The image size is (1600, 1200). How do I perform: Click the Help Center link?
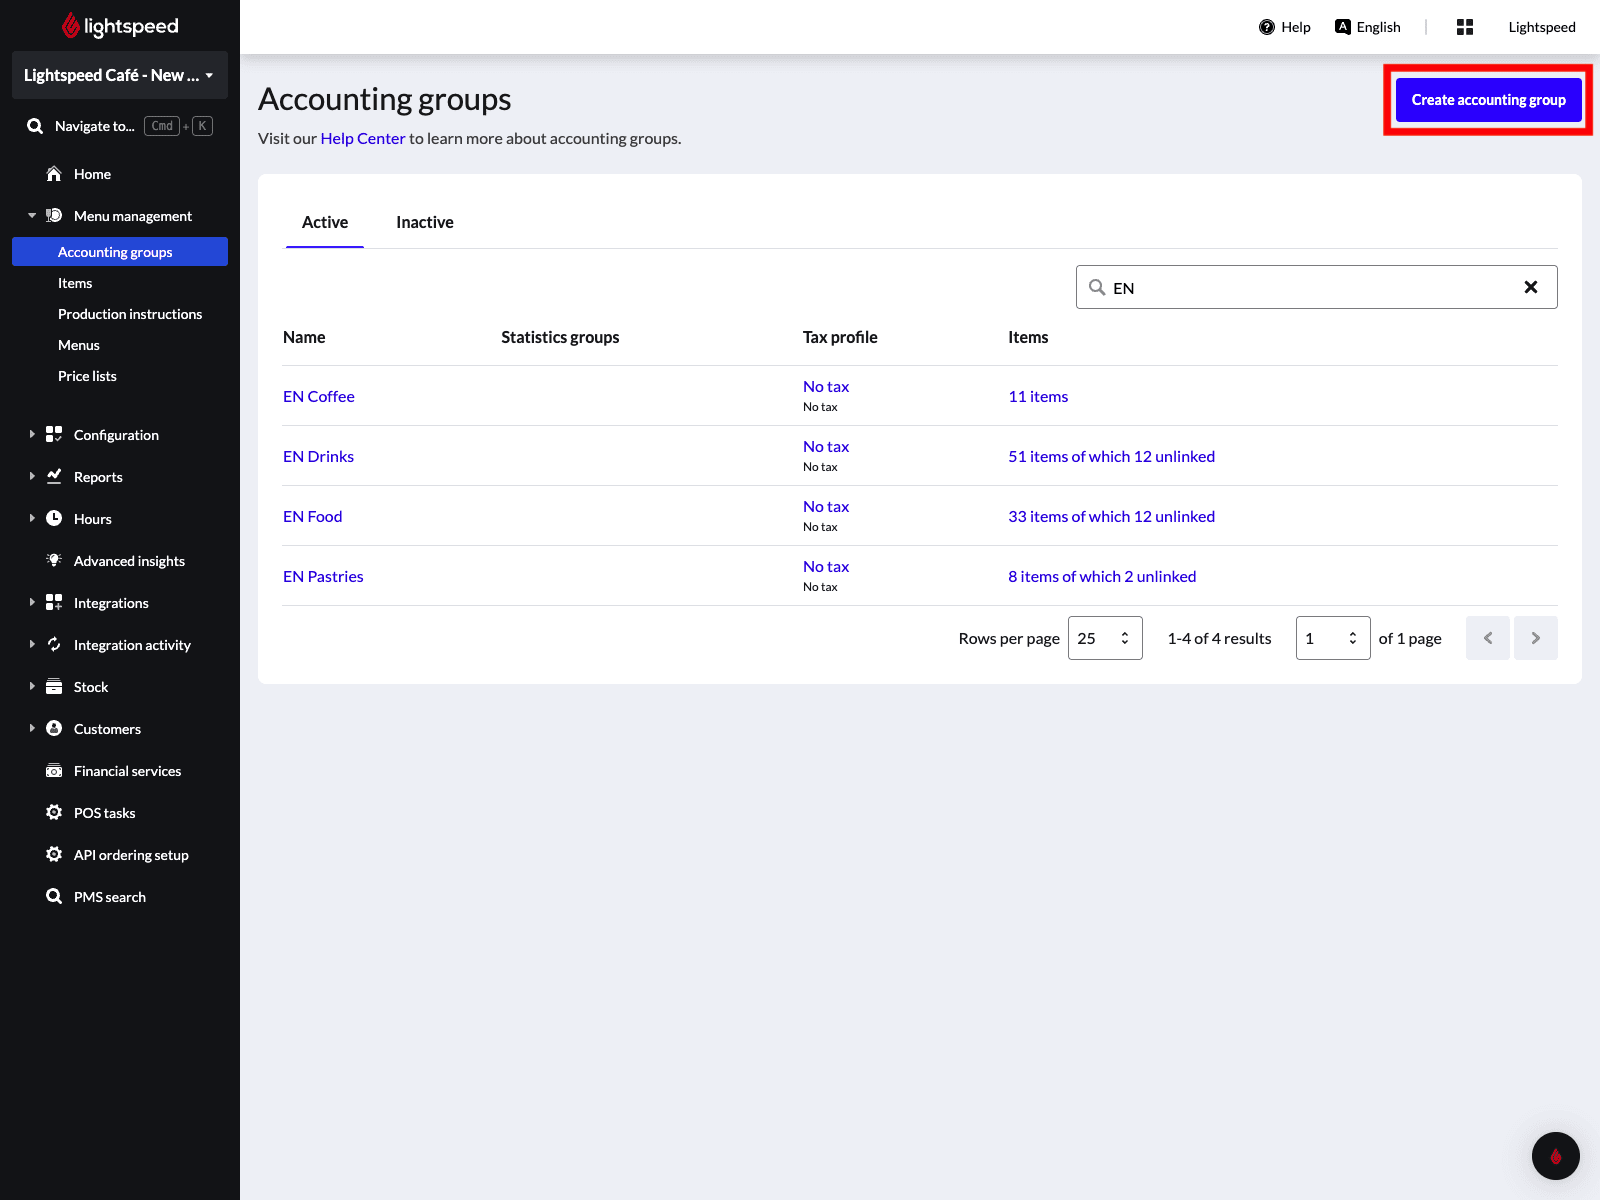pos(362,138)
